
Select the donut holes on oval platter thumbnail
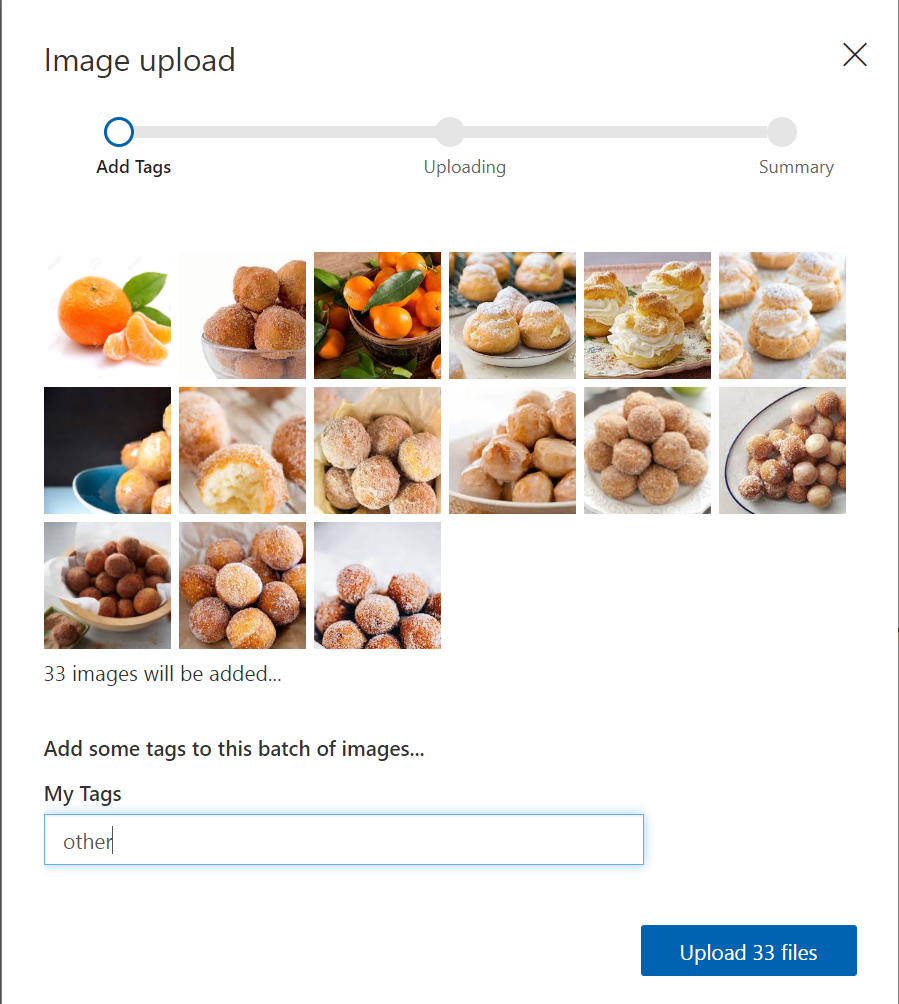[x=782, y=450]
